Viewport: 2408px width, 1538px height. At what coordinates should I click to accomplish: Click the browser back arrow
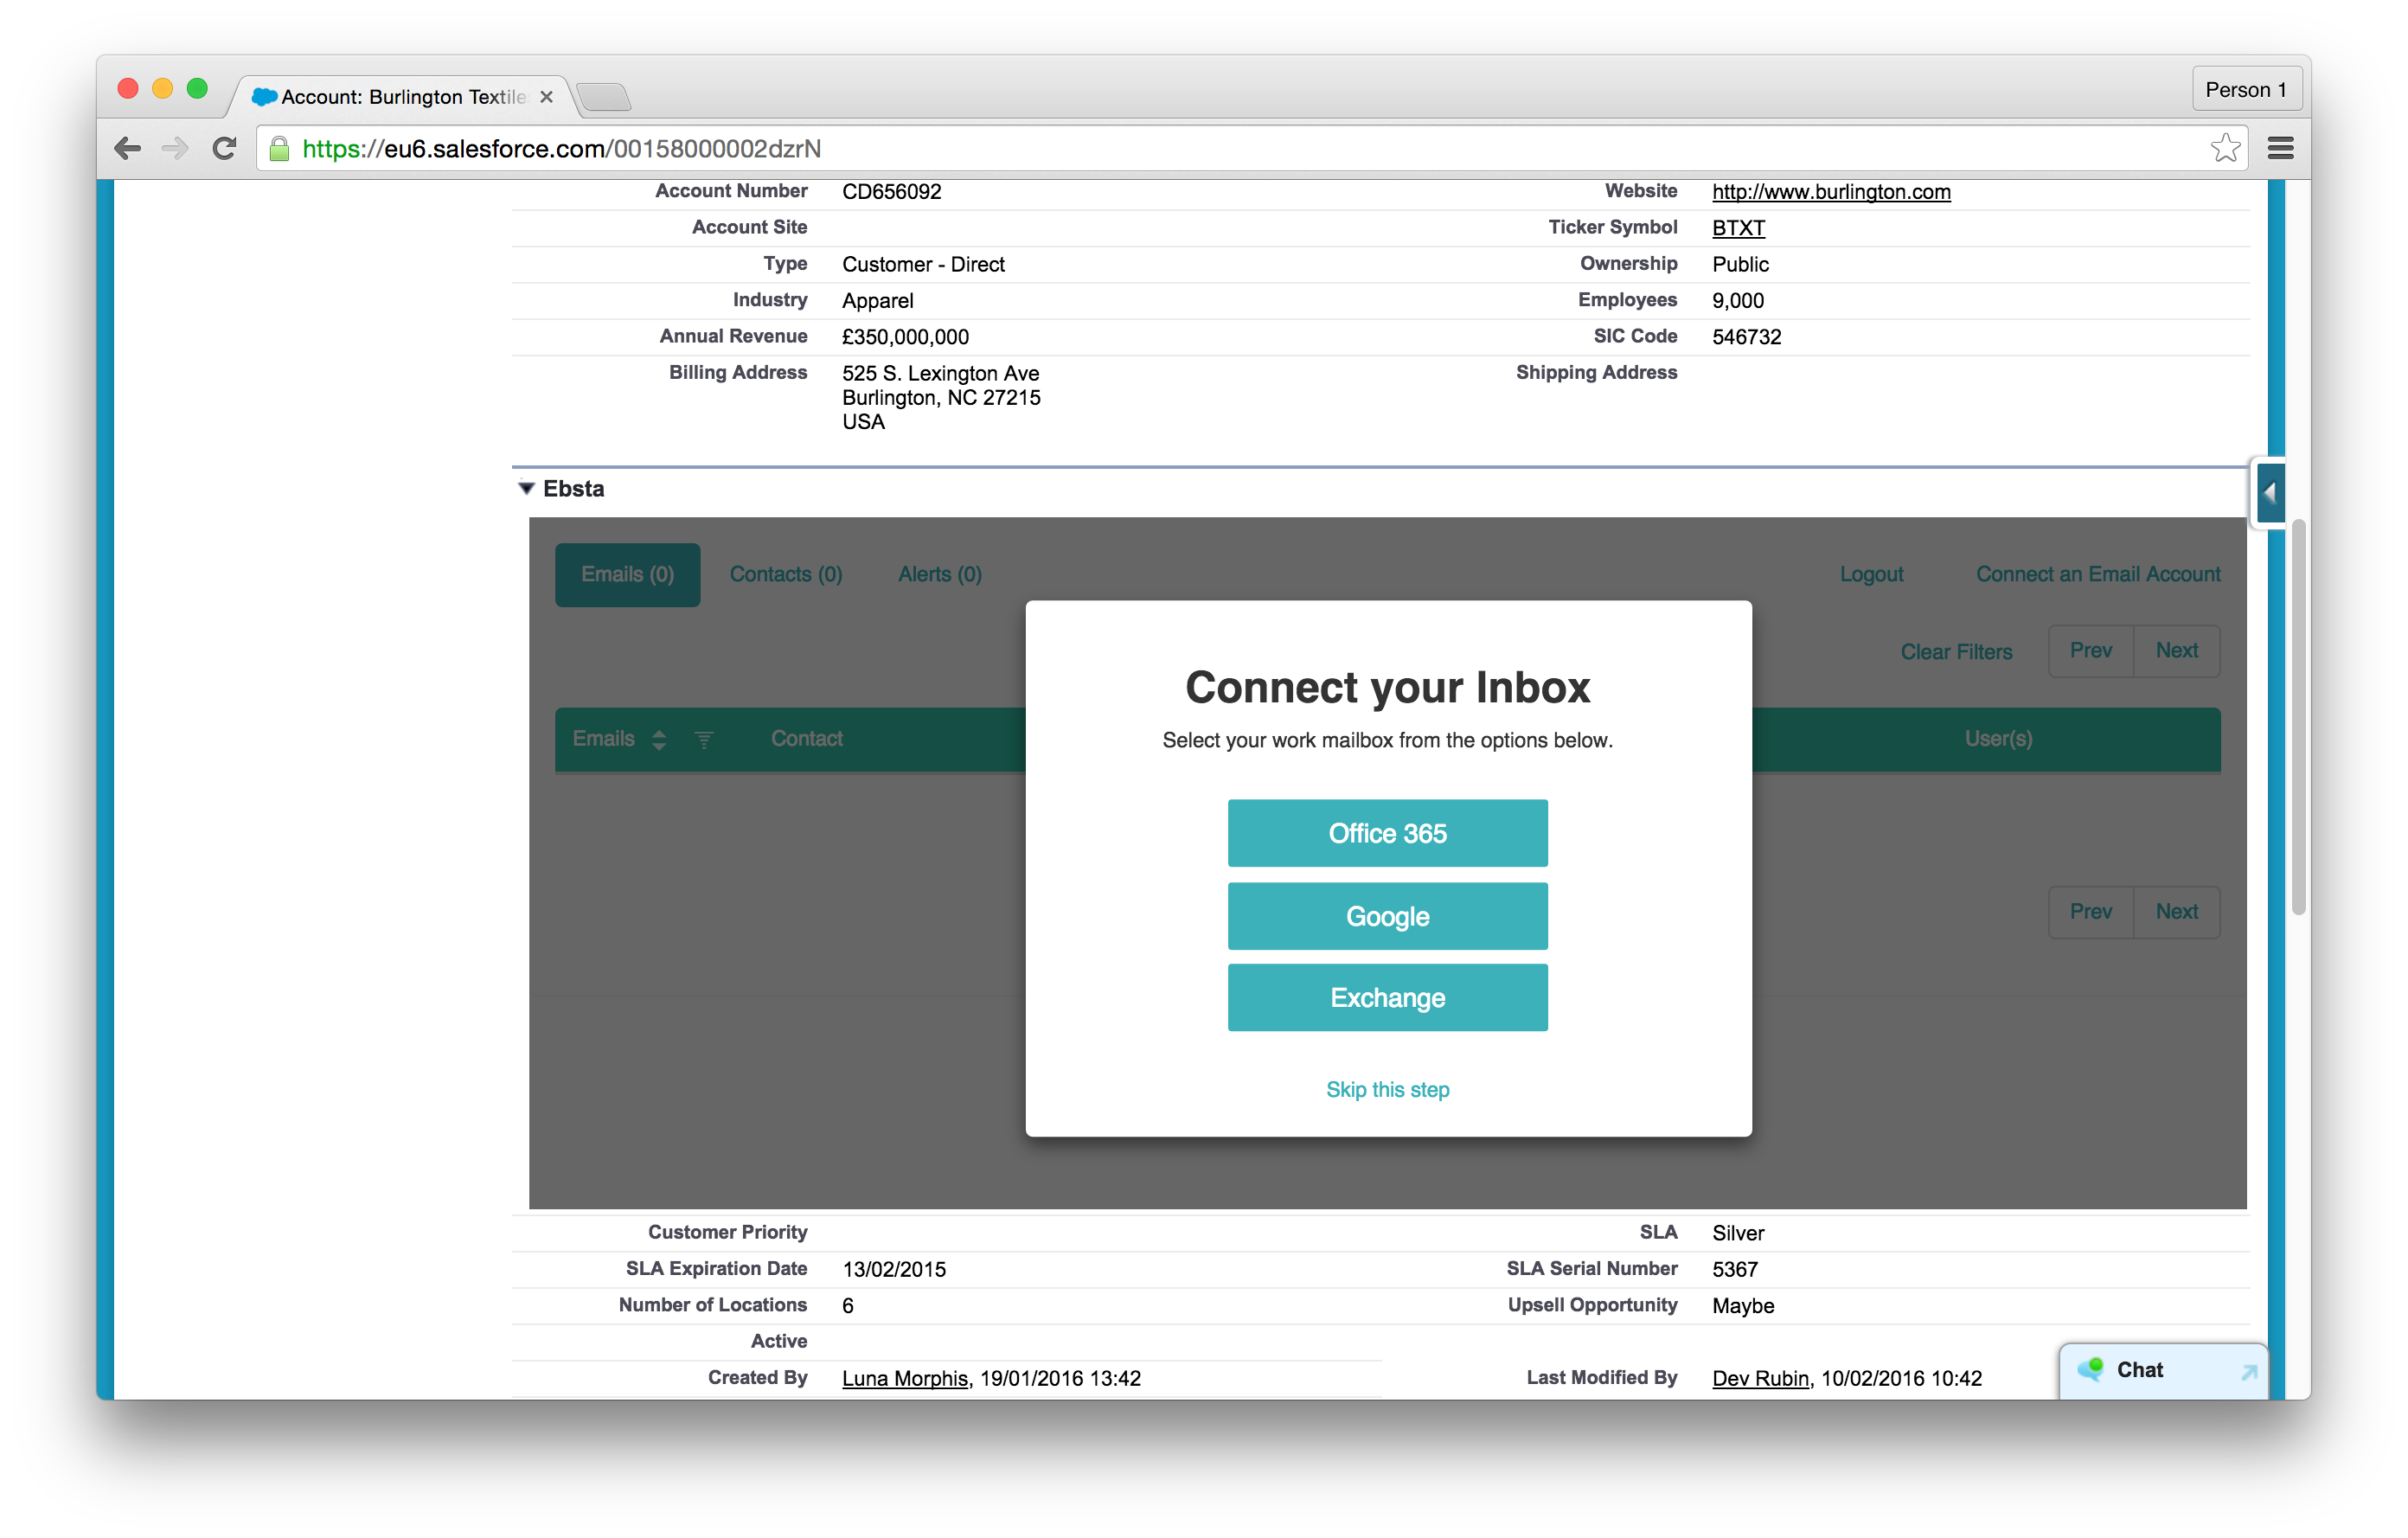click(x=127, y=149)
